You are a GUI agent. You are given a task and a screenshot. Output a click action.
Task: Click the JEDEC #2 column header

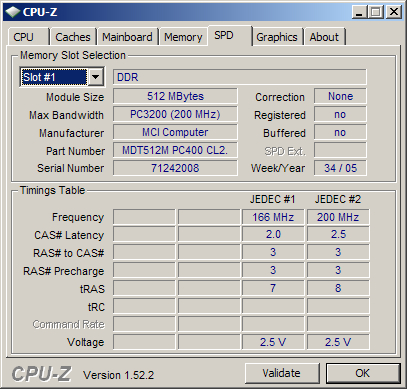[338, 199]
